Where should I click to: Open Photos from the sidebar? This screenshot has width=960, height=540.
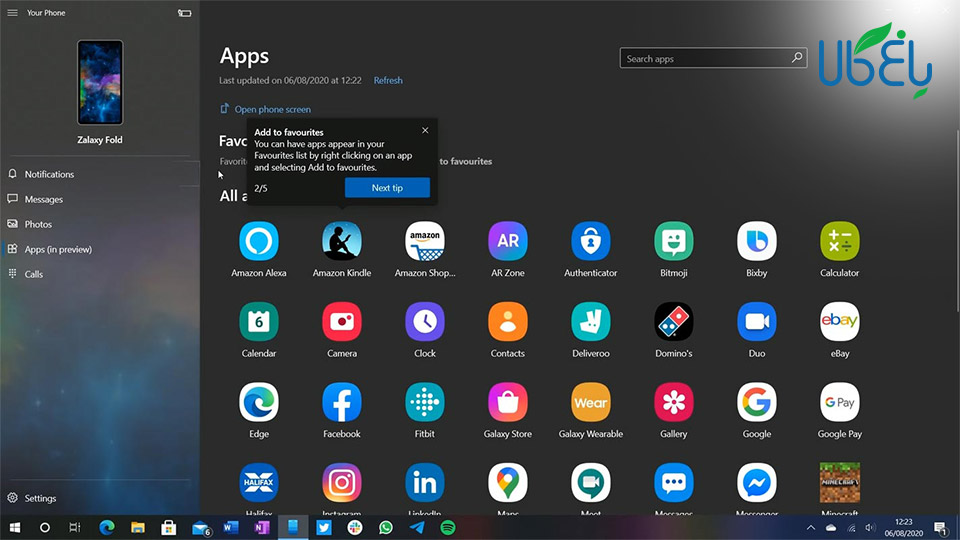[38, 224]
